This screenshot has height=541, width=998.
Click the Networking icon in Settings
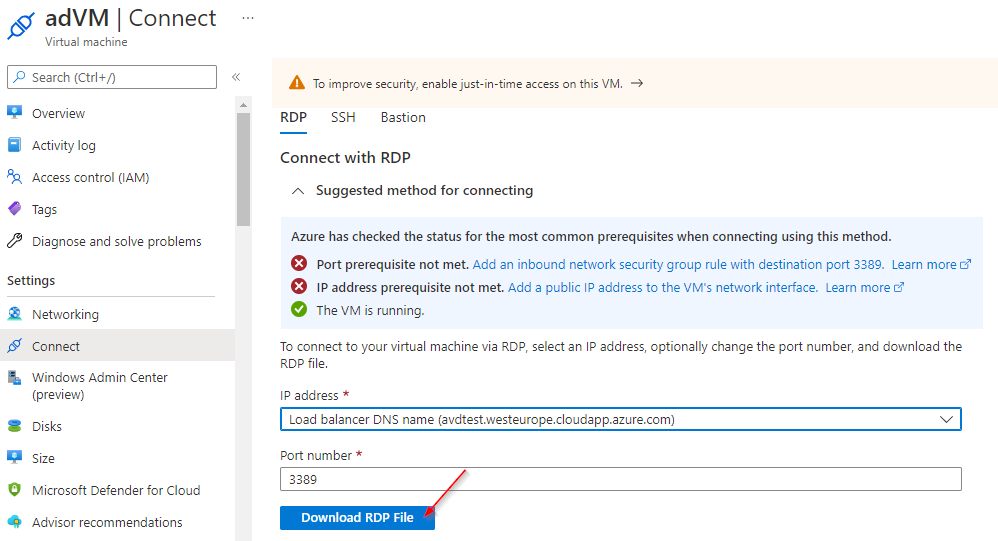15,314
